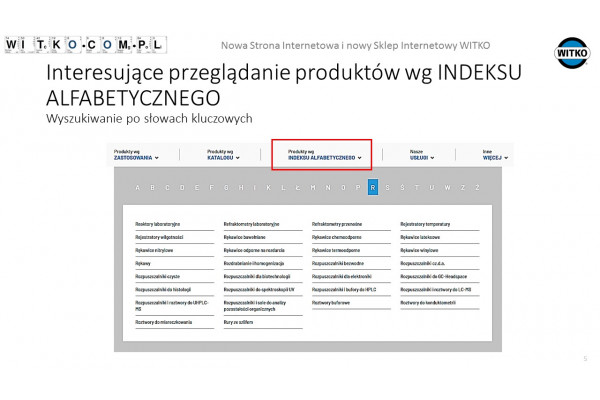Select letter T in the alphabet index

[417, 188]
